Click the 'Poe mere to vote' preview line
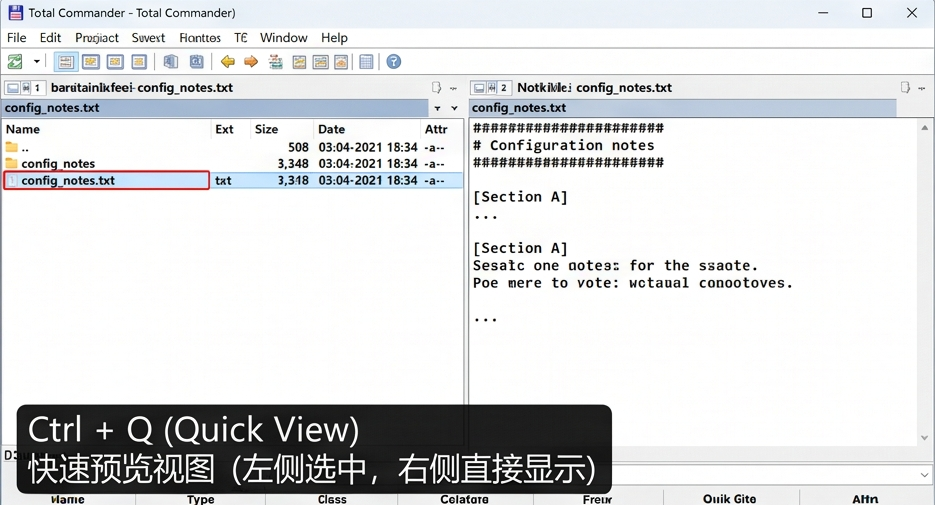This screenshot has height=505, width=935. click(633, 283)
